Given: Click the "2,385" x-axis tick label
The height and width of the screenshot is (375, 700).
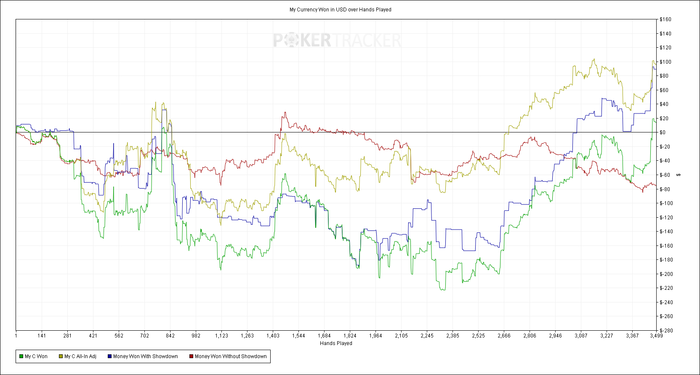Looking at the screenshot, I should [x=453, y=335].
